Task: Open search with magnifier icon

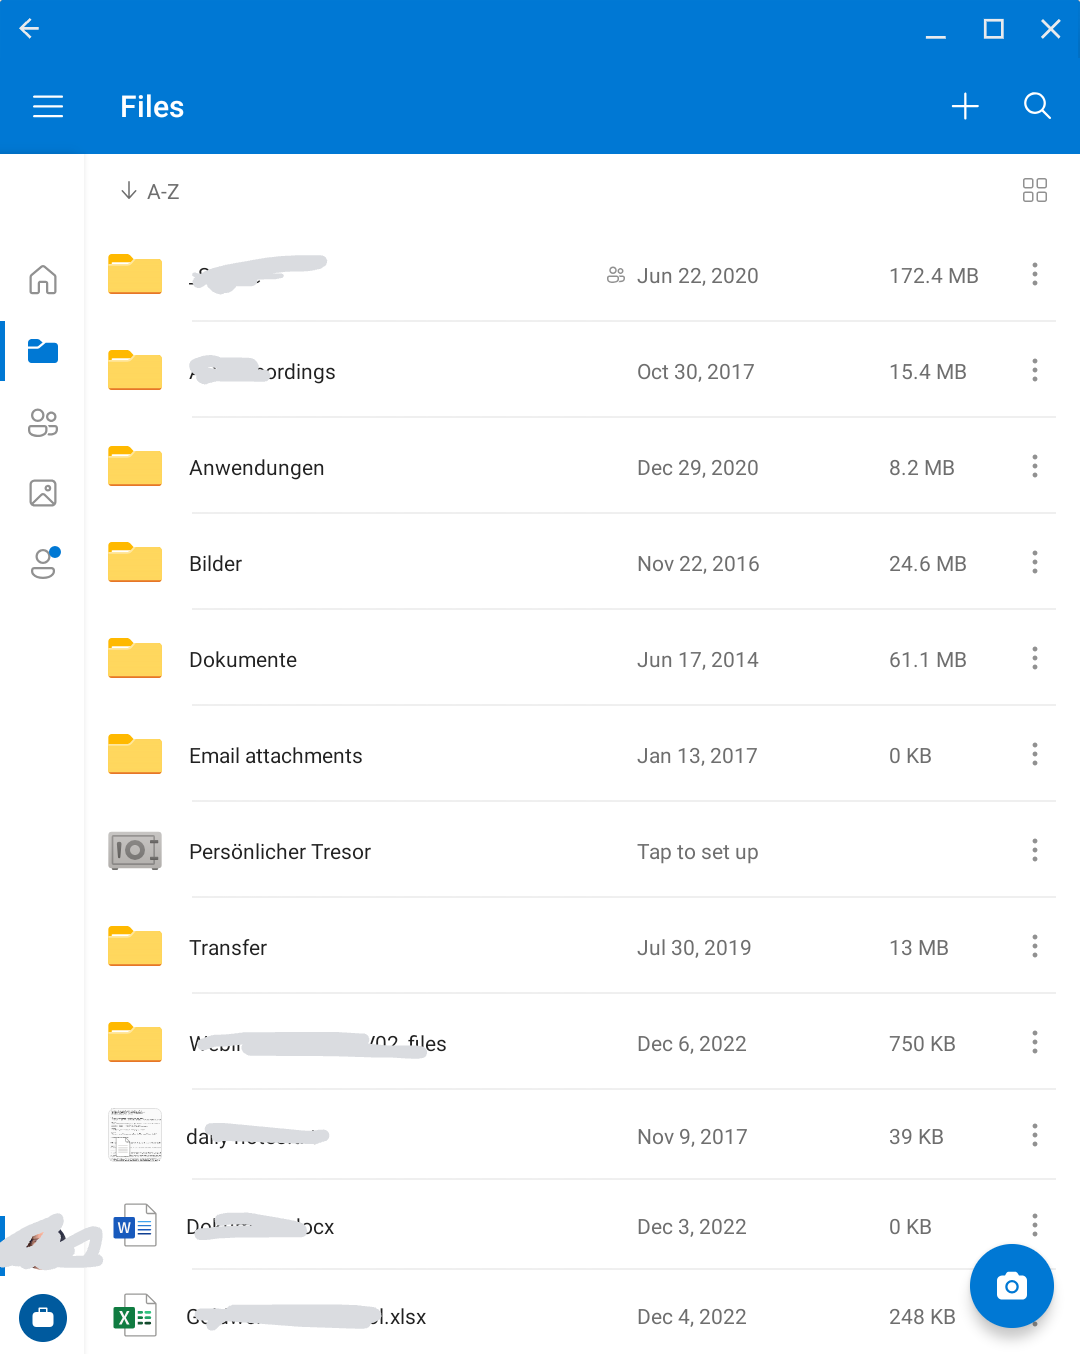Action: tap(1037, 106)
